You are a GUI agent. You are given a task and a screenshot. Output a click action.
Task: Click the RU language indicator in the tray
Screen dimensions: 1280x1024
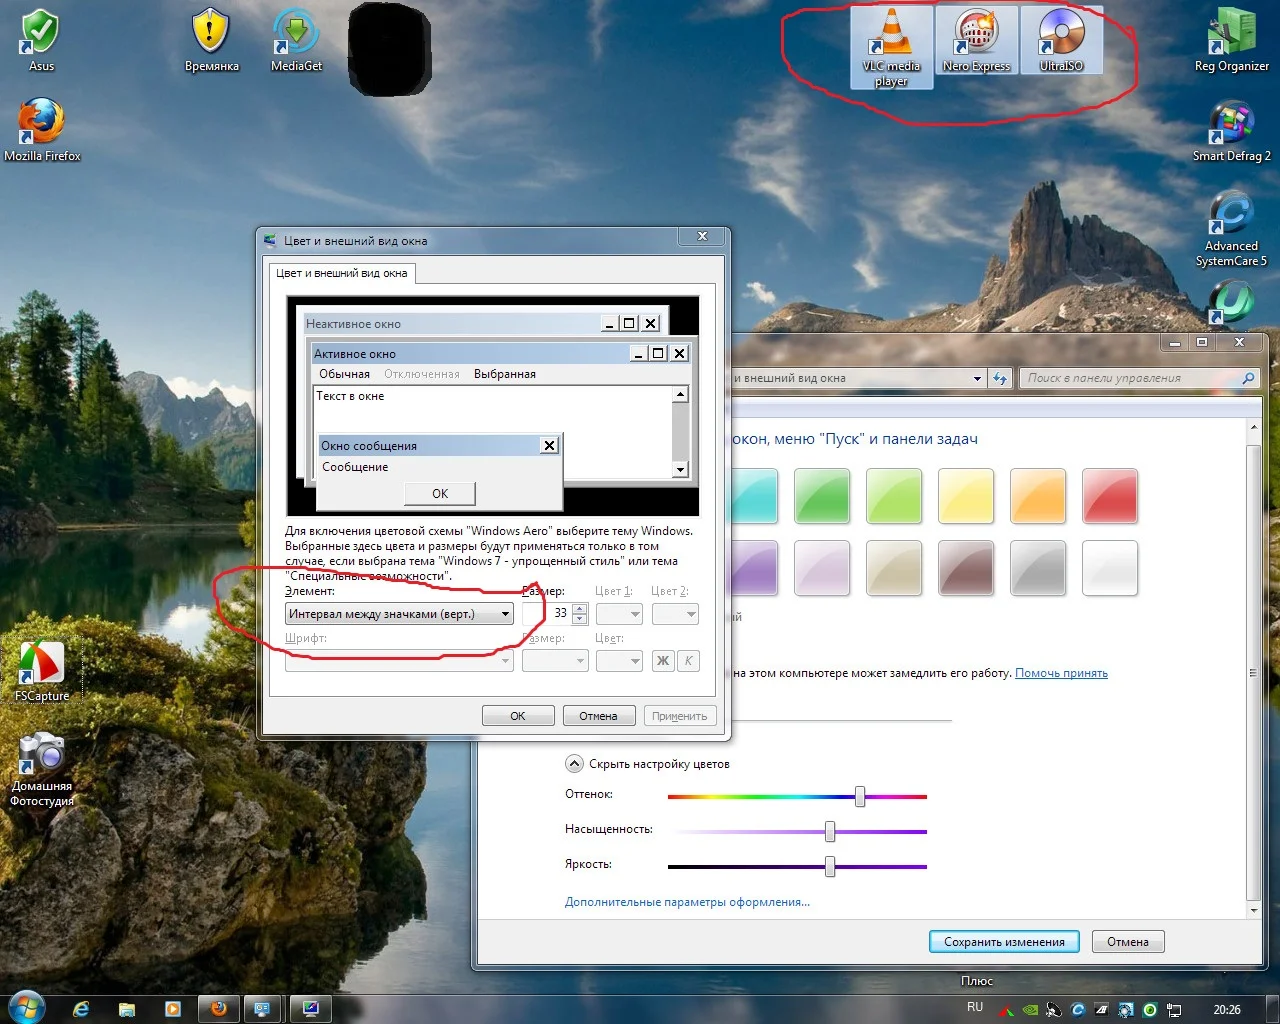pos(975,1008)
